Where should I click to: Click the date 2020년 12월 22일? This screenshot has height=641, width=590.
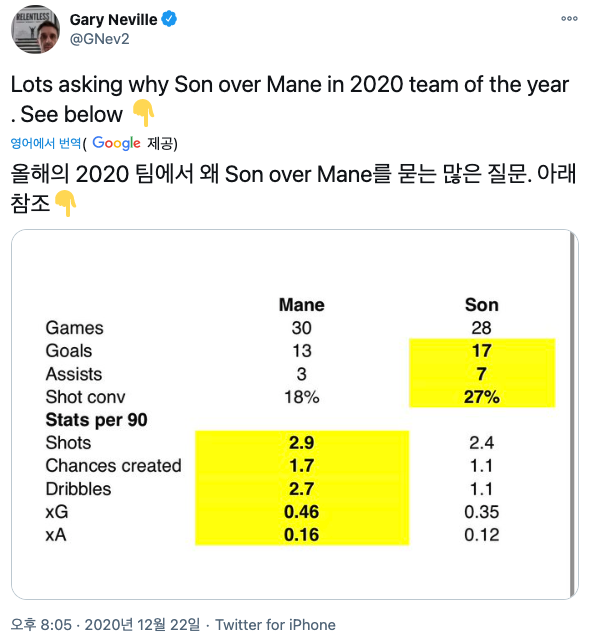tap(142, 624)
